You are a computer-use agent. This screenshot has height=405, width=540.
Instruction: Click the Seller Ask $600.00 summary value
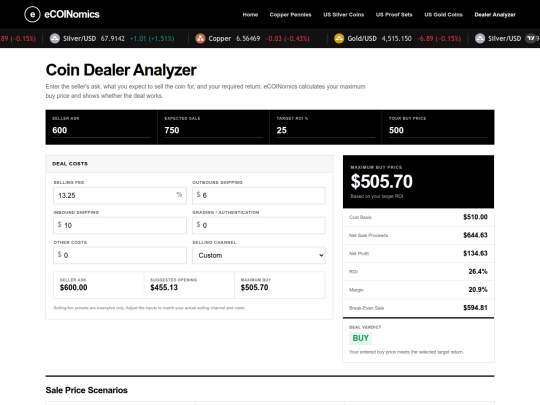[73, 288]
